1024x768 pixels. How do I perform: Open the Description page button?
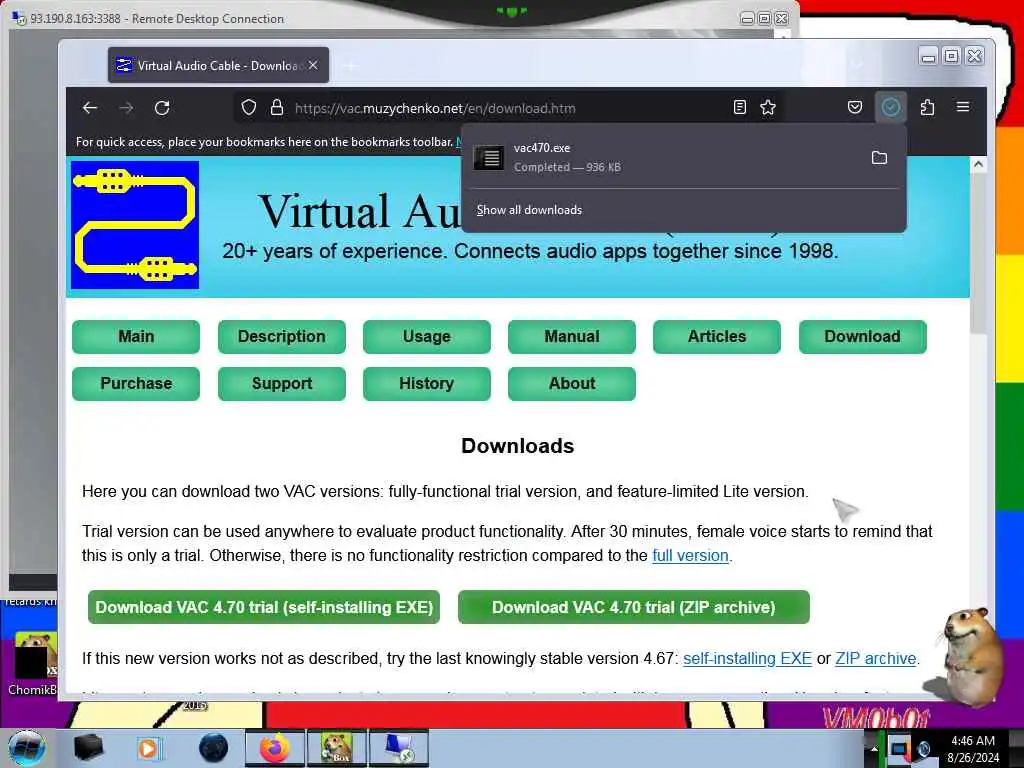click(281, 336)
